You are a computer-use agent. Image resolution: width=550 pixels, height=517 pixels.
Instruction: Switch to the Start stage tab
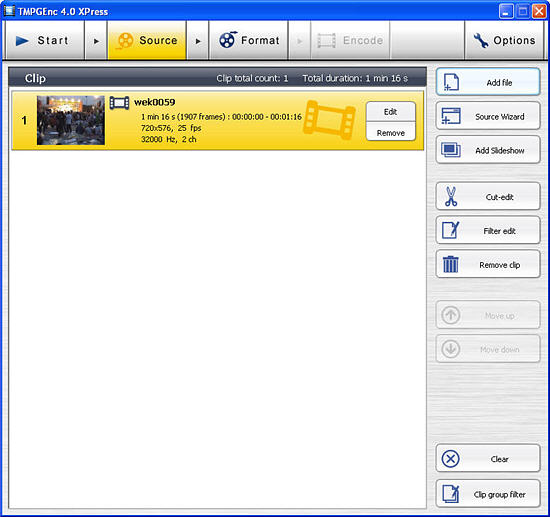tap(44, 40)
